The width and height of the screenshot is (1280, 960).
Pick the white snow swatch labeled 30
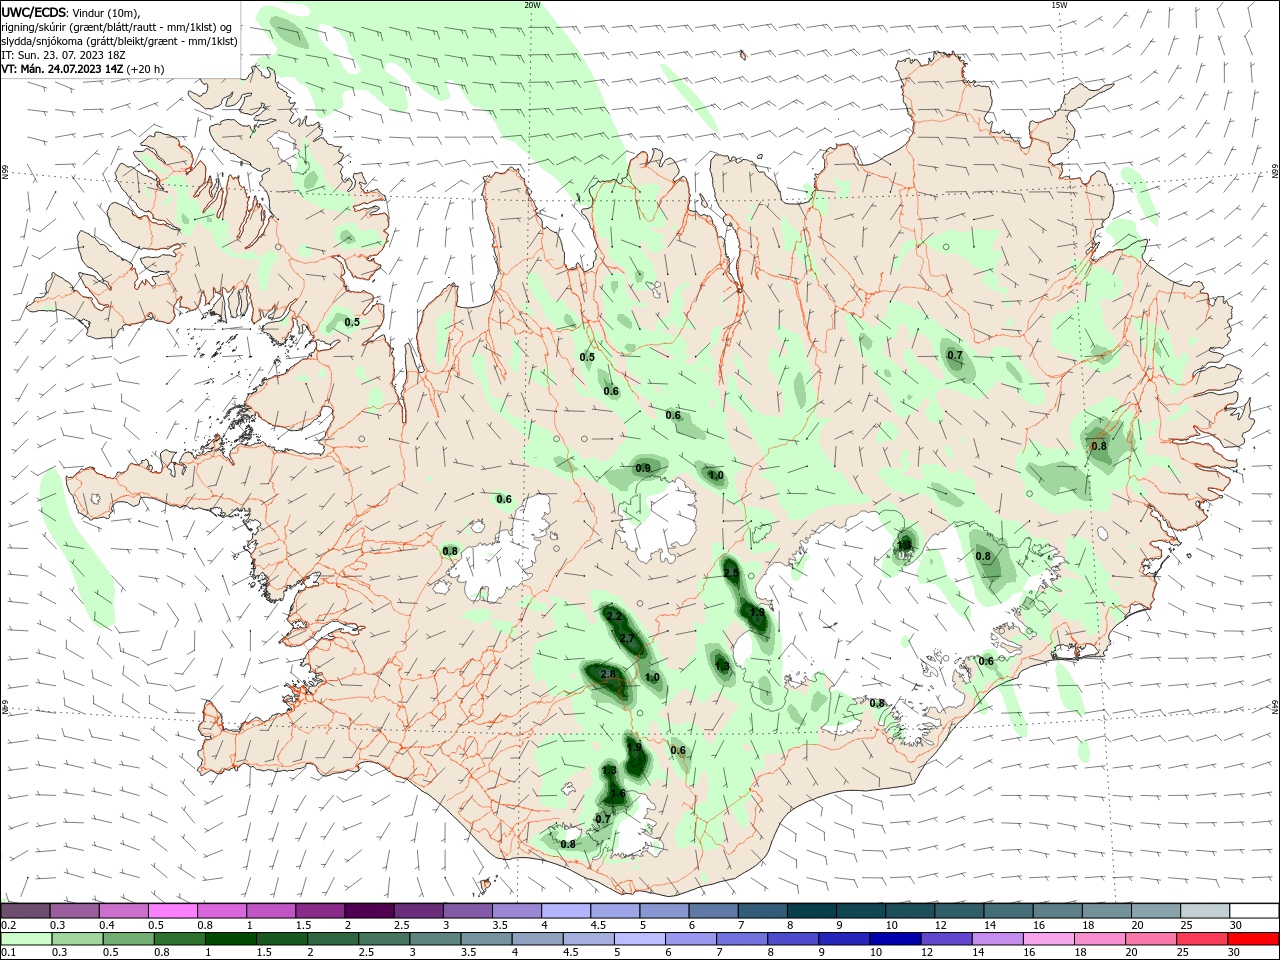click(x=1253, y=910)
